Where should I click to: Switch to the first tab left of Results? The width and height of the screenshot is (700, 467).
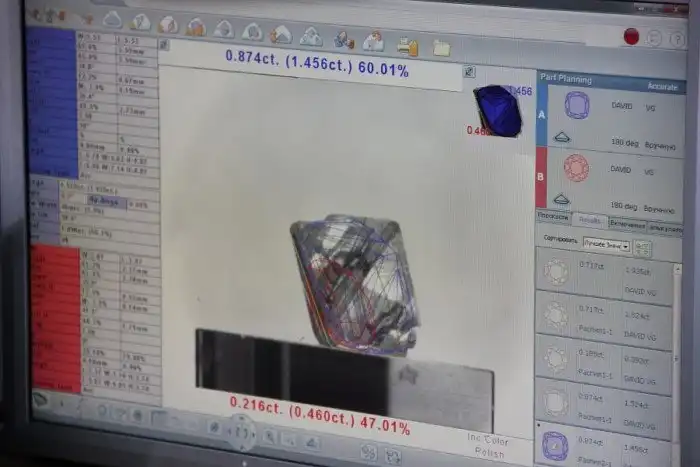[x=553, y=216]
